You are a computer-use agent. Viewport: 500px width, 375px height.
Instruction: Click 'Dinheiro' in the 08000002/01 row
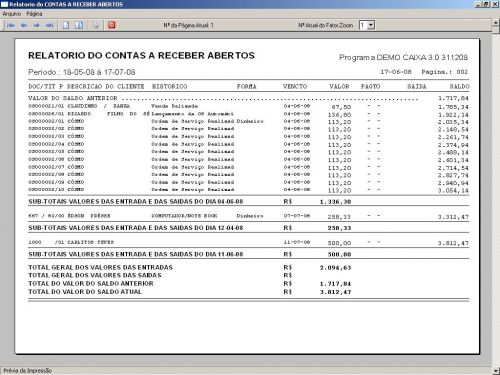[x=250, y=121]
